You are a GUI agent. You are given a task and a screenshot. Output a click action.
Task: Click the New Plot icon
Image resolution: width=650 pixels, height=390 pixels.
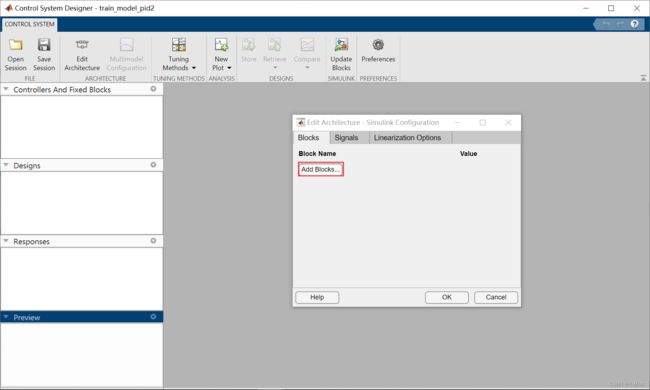pos(221,45)
